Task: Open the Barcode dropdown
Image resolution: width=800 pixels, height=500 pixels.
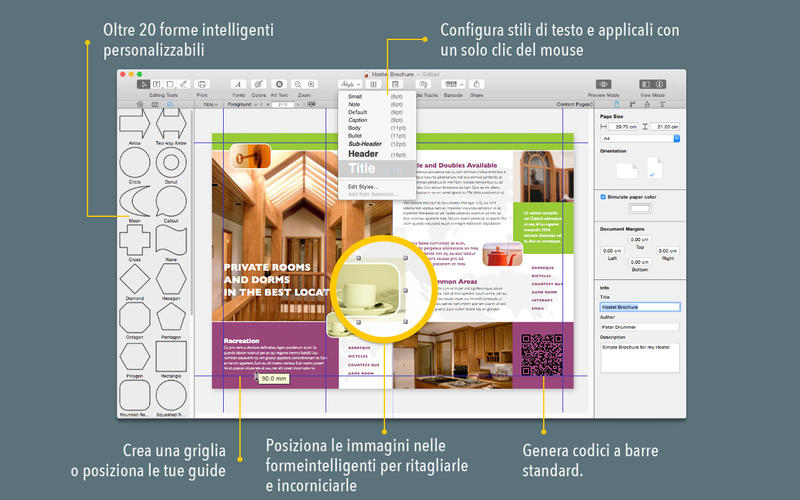Action: pyautogui.click(x=453, y=84)
